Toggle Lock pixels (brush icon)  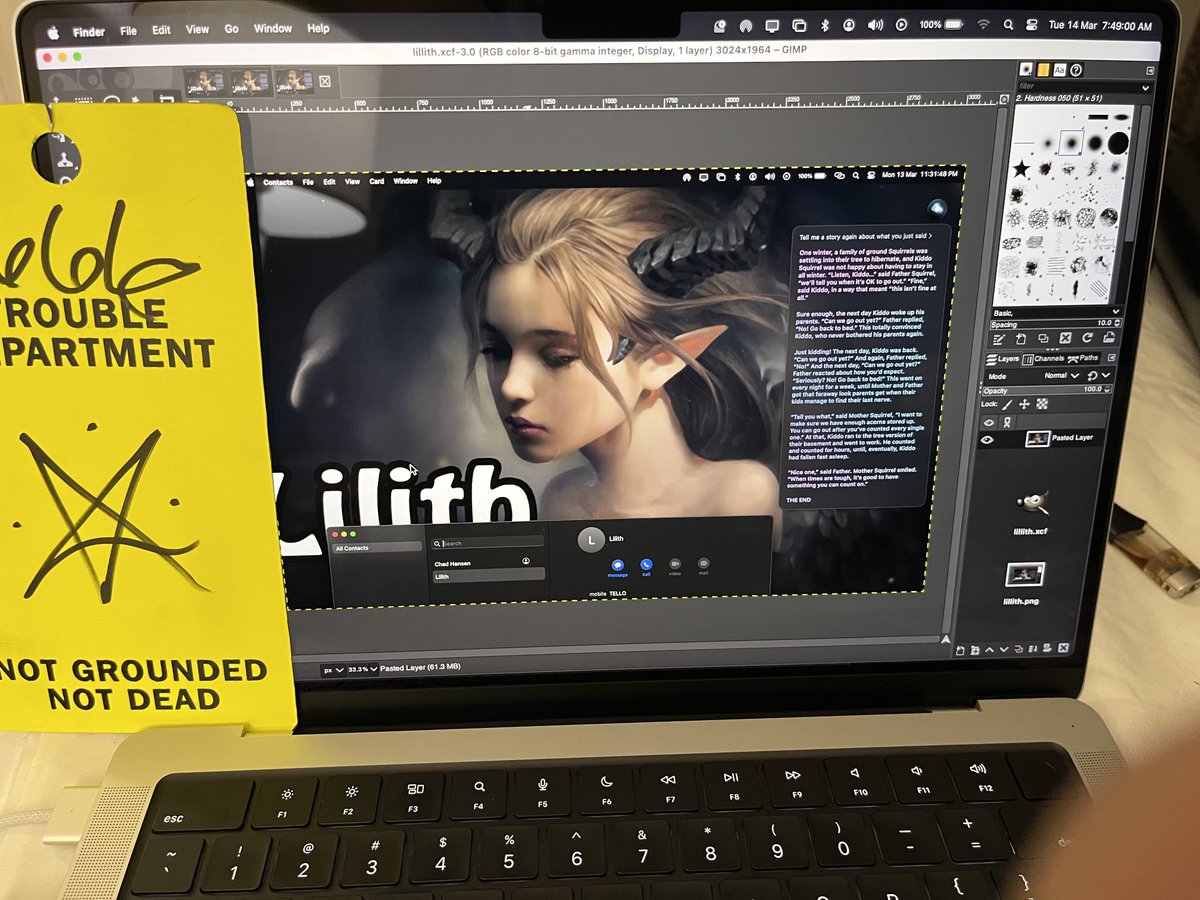[1007, 404]
